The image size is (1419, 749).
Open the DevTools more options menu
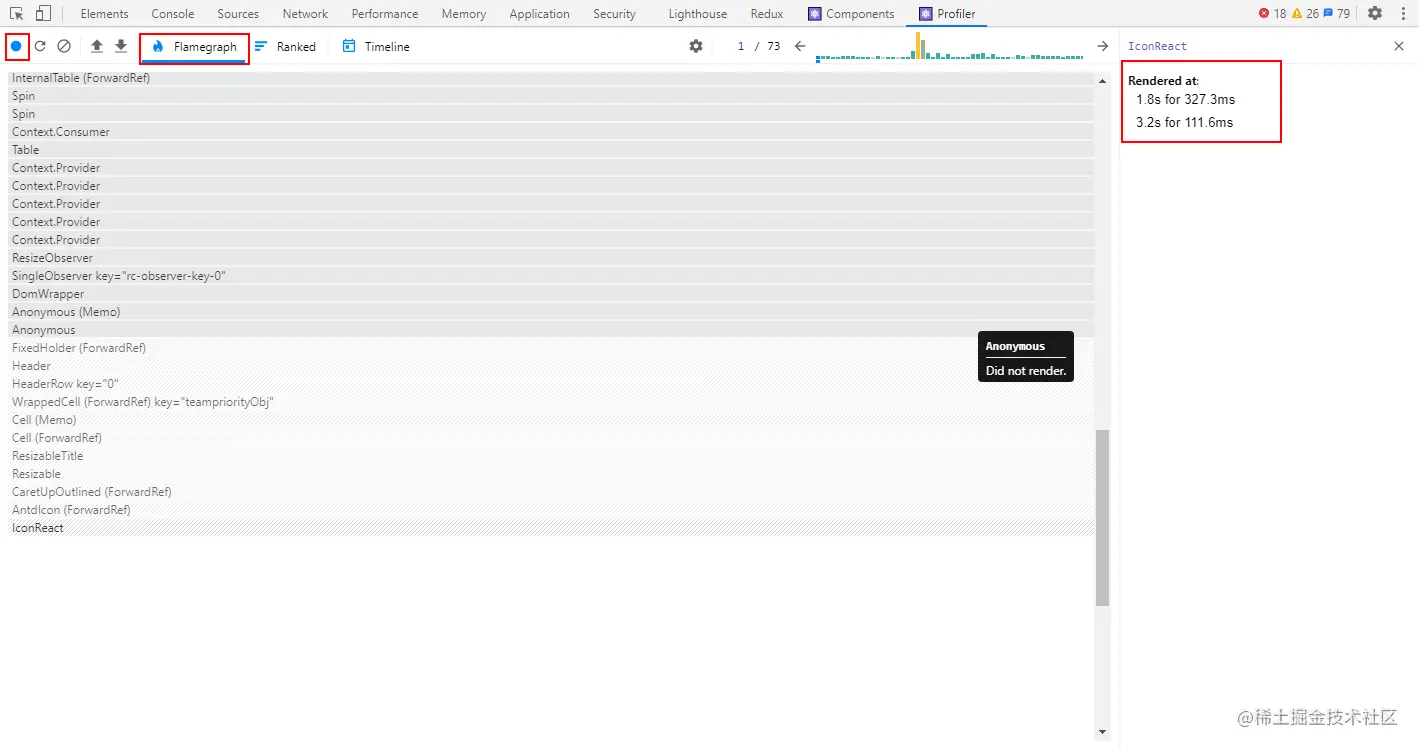click(x=1401, y=14)
